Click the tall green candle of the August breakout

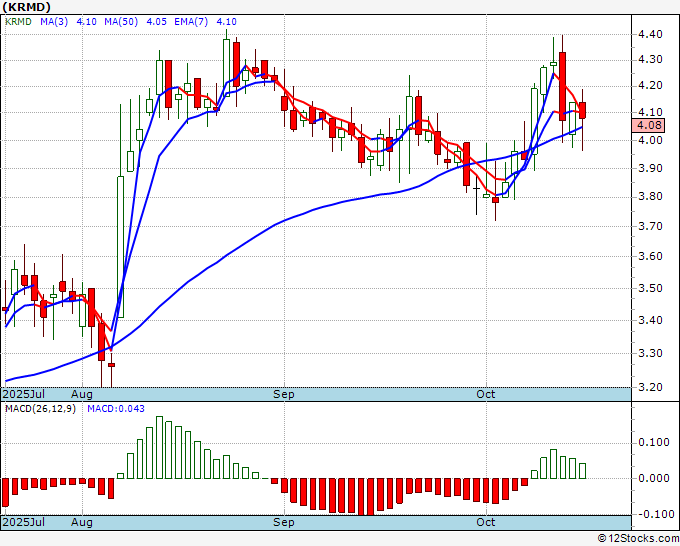point(121,247)
